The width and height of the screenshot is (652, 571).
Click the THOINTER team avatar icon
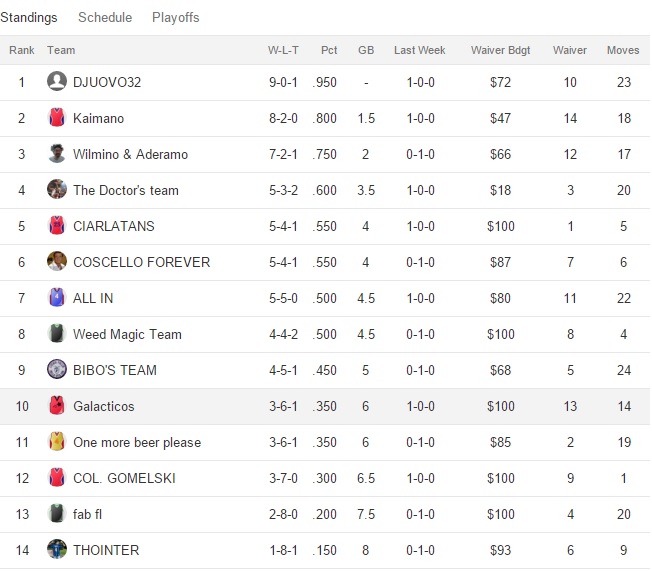coord(57,550)
